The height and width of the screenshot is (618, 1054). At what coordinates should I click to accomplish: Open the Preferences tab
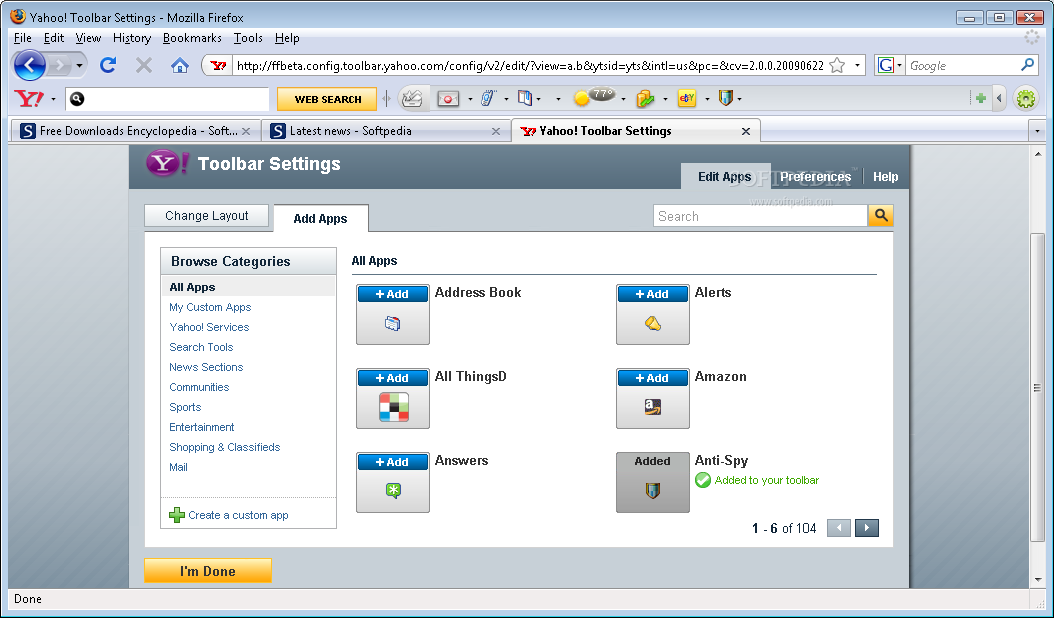pos(815,177)
